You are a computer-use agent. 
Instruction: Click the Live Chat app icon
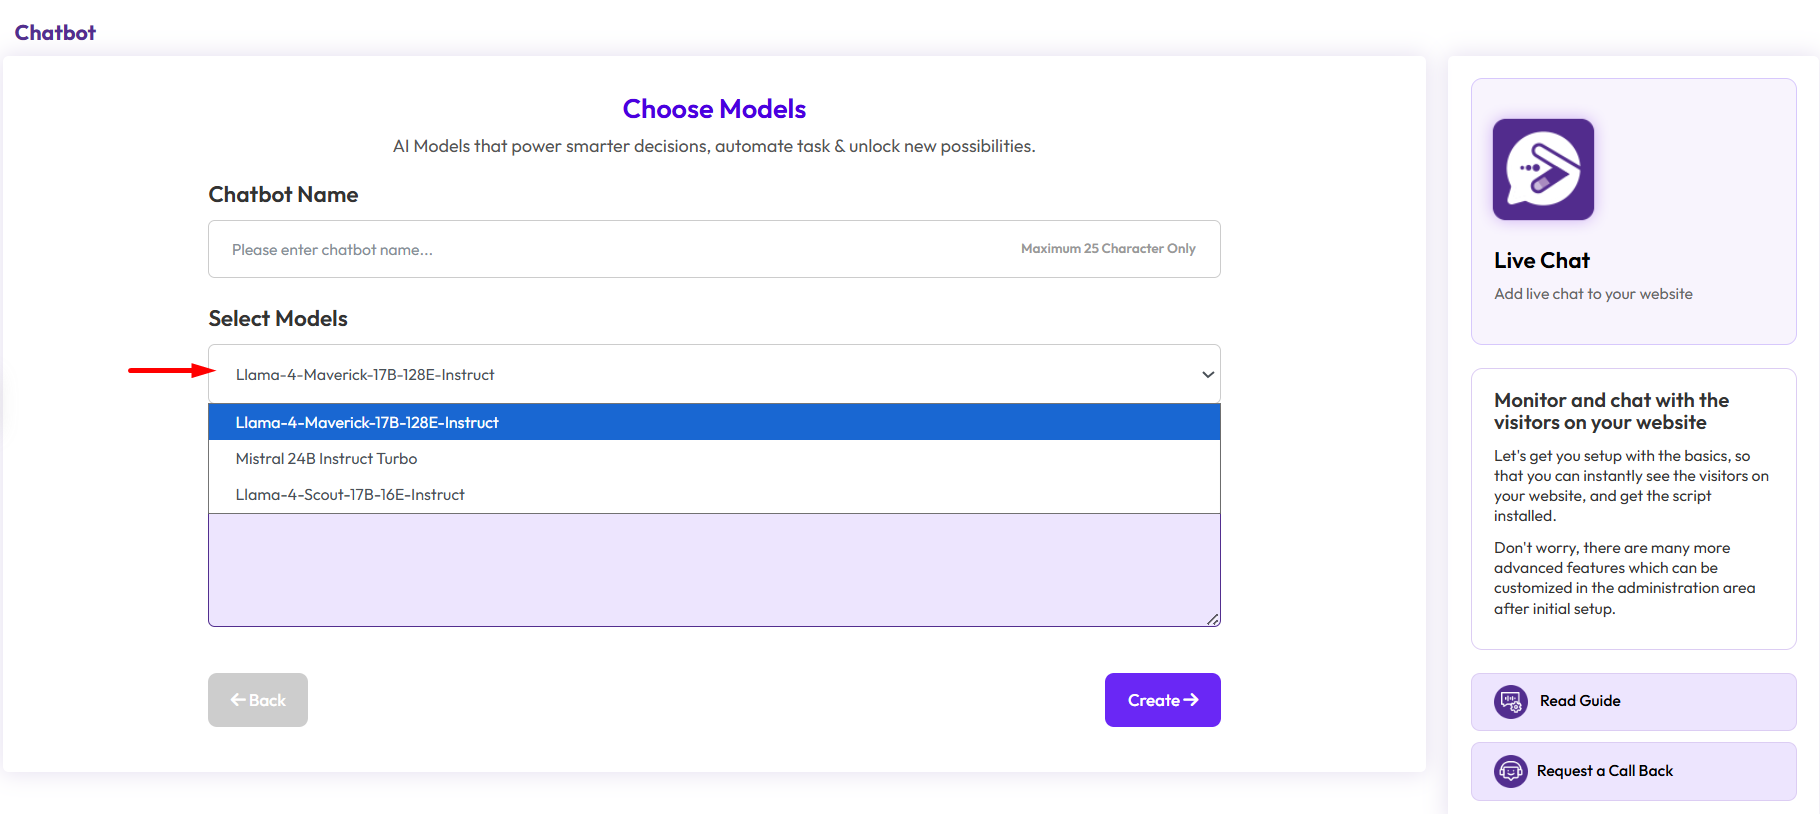[x=1542, y=169]
